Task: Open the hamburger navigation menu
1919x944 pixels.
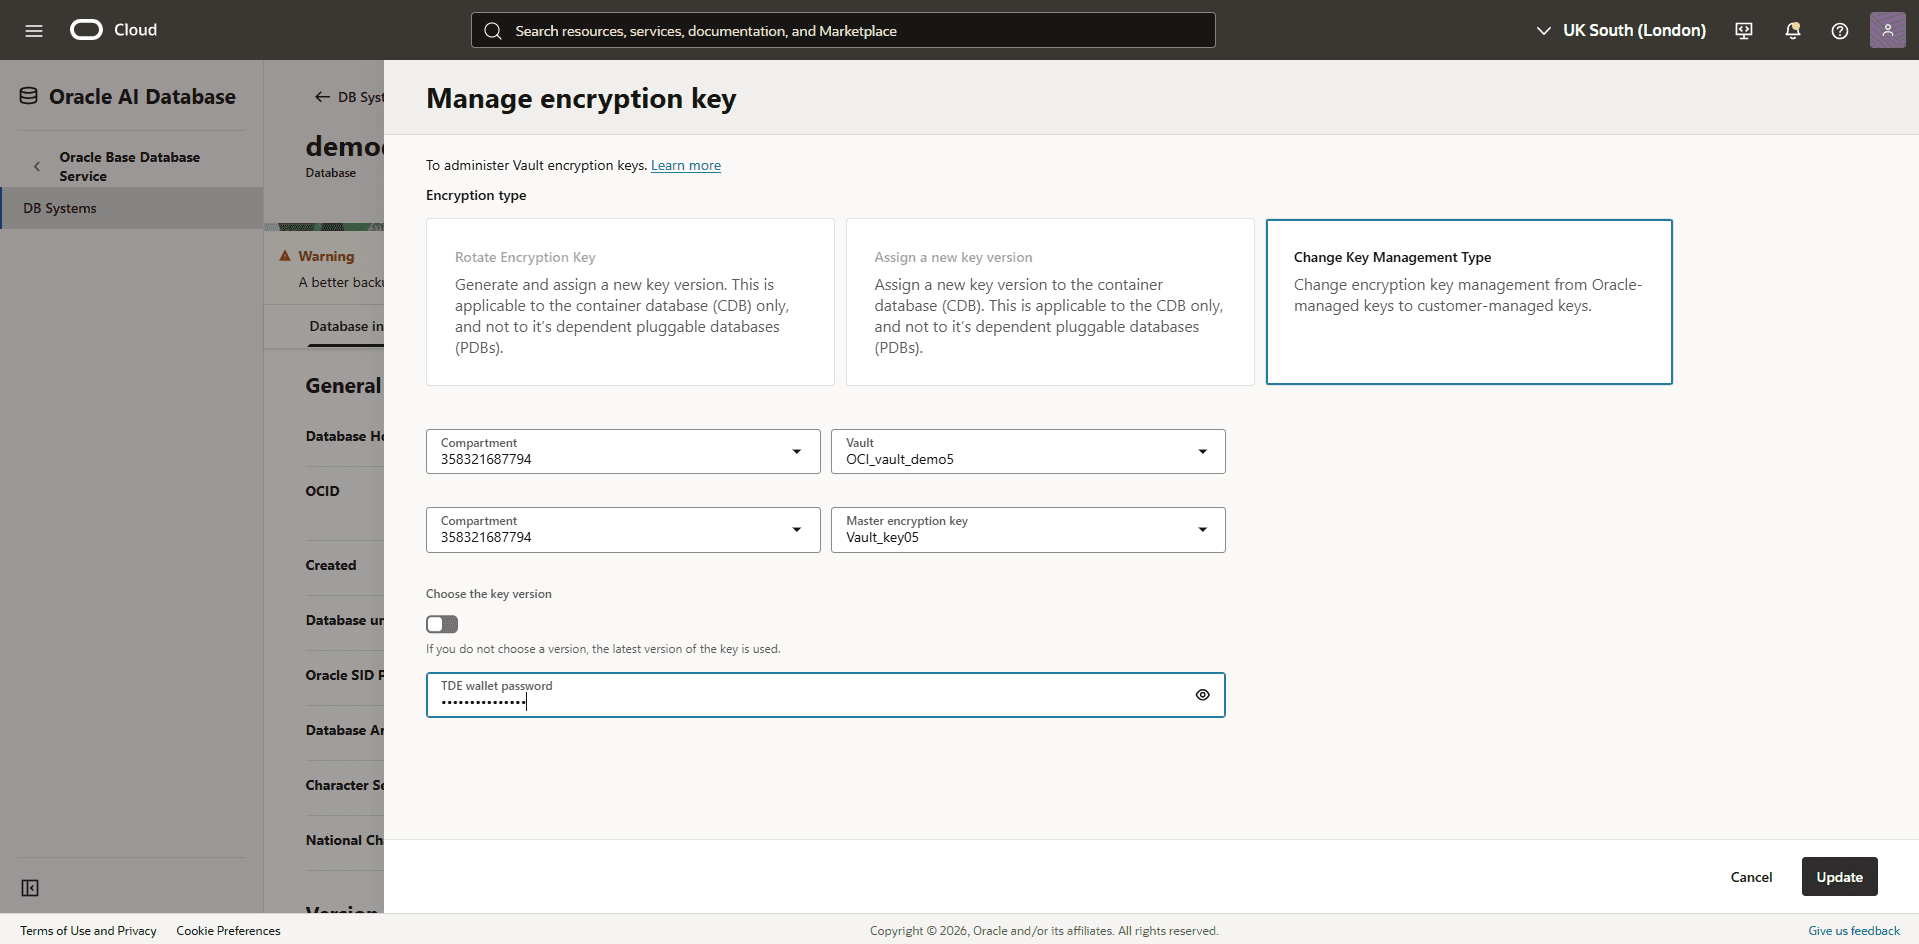Action: (x=34, y=30)
